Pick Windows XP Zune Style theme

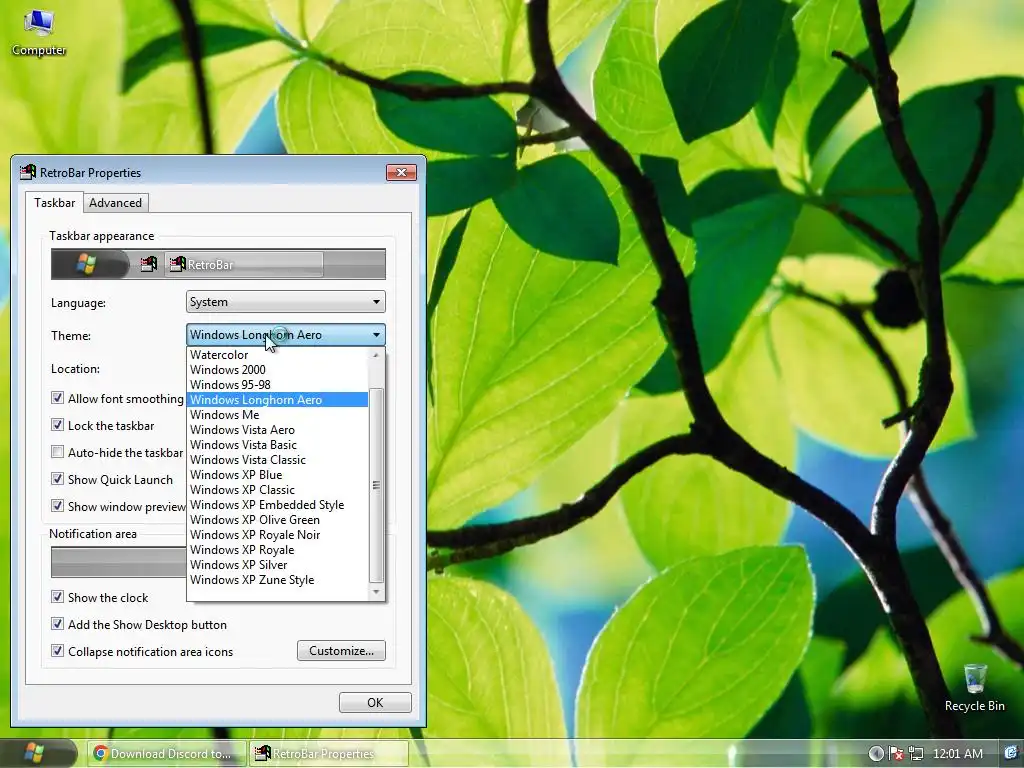(278, 580)
